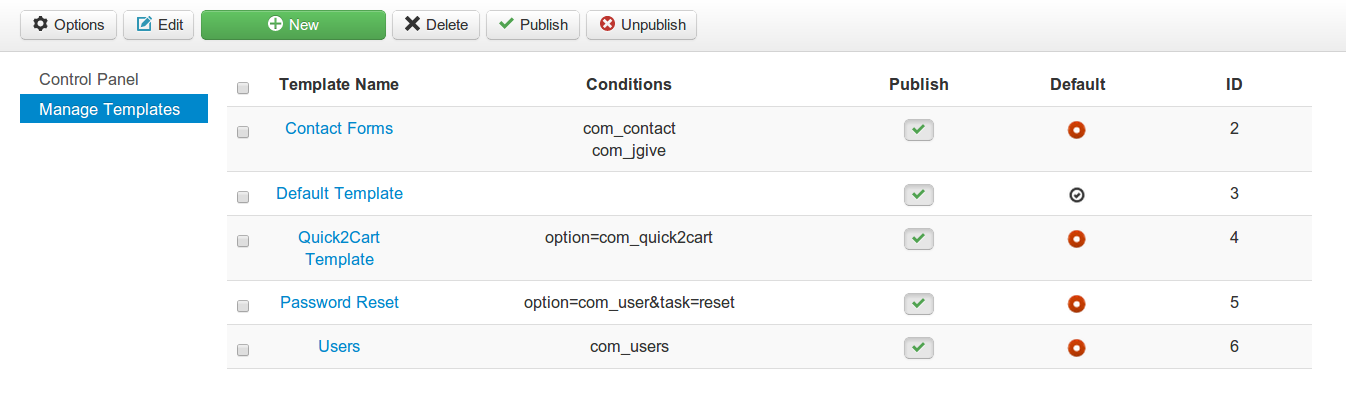Image resolution: width=1346 pixels, height=407 pixels.
Task: Open the Password Reset template link
Action: coord(339,302)
